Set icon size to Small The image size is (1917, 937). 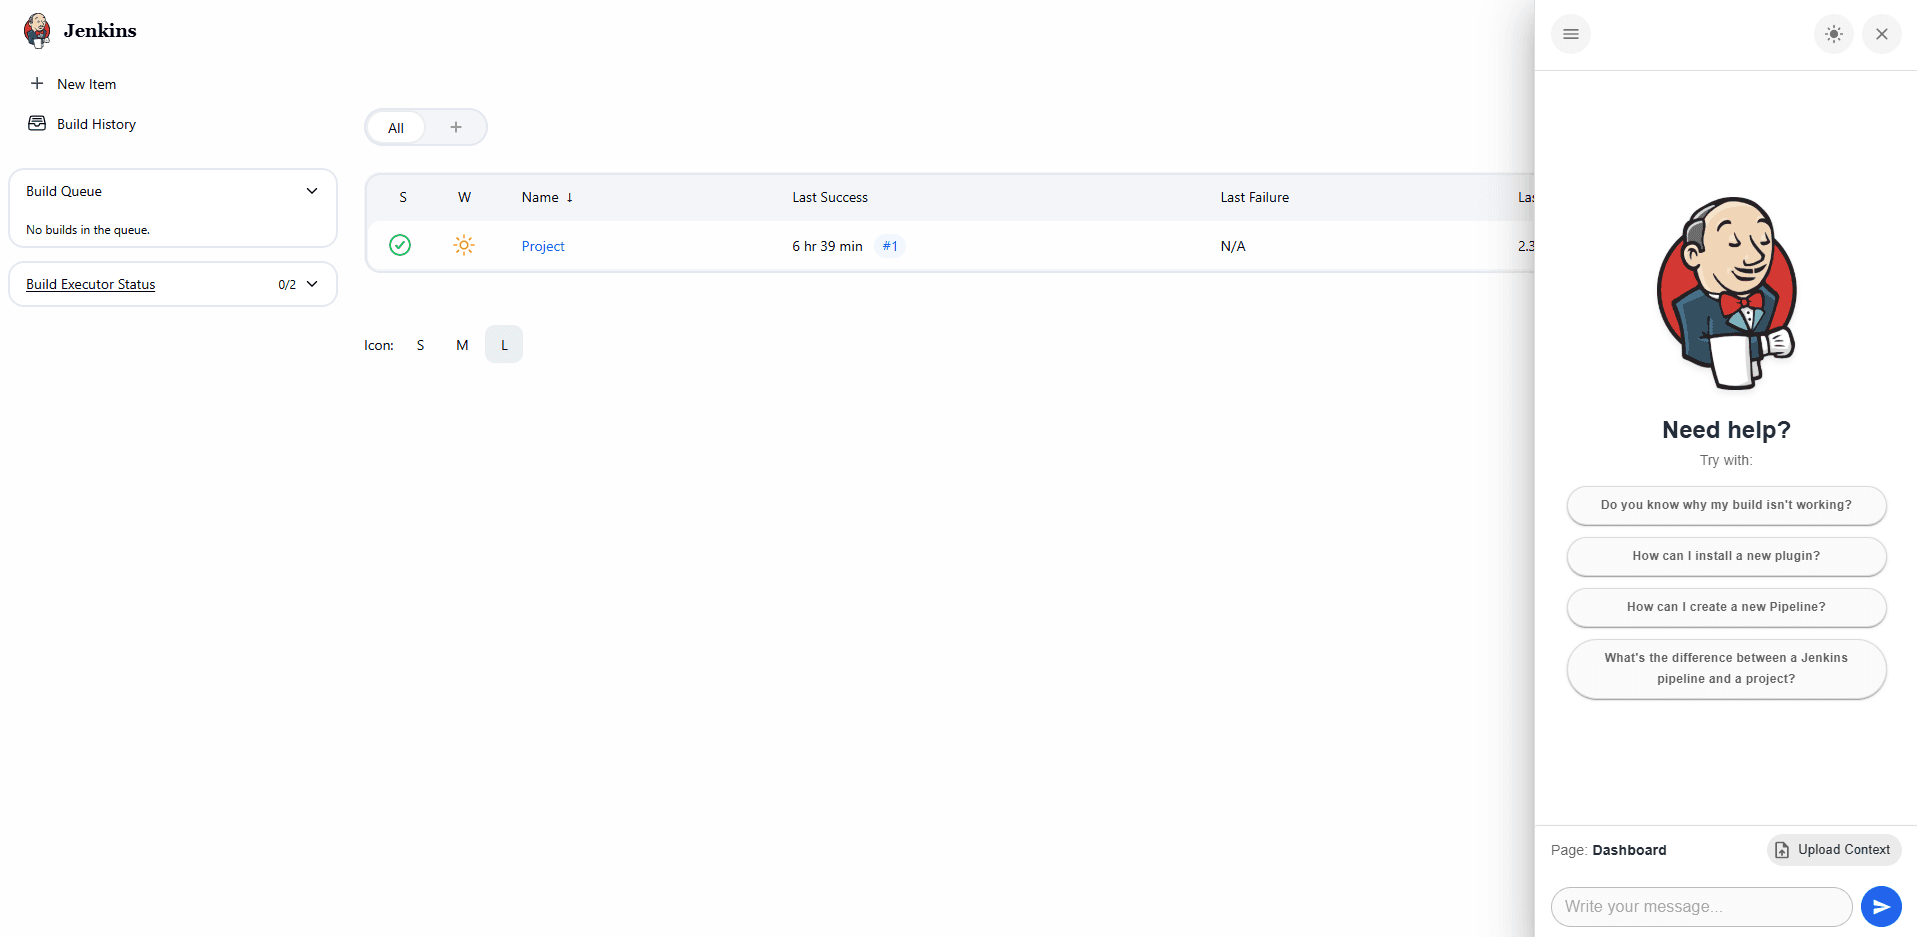(x=421, y=345)
